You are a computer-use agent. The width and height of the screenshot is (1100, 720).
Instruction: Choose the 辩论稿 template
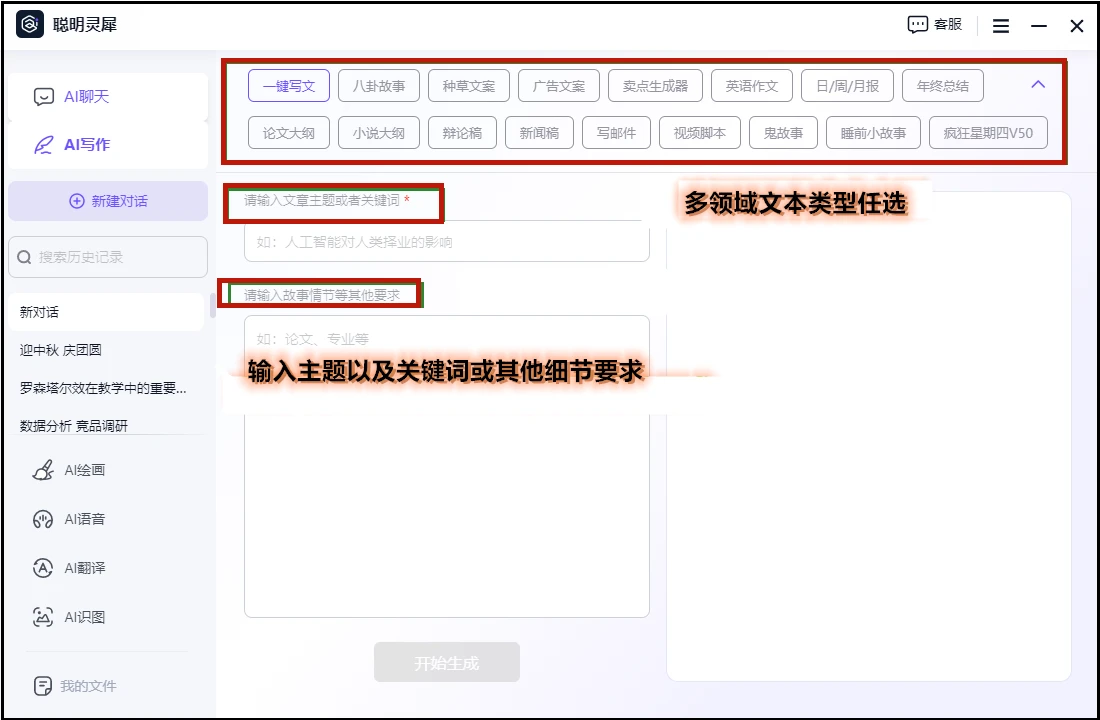pyautogui.click(x=462, y=133)
